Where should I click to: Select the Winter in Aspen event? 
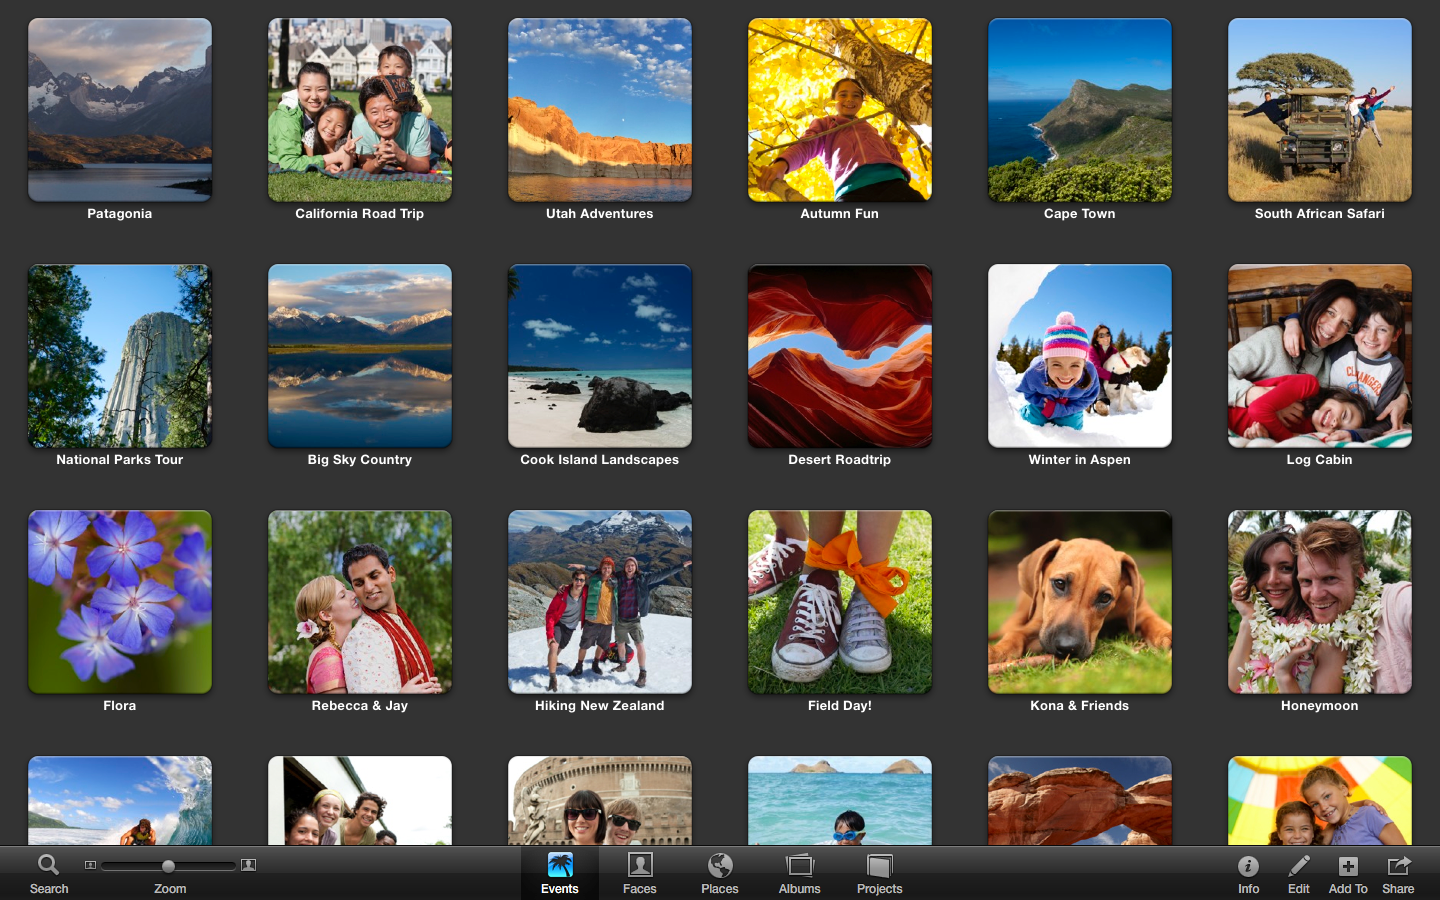1080,356
